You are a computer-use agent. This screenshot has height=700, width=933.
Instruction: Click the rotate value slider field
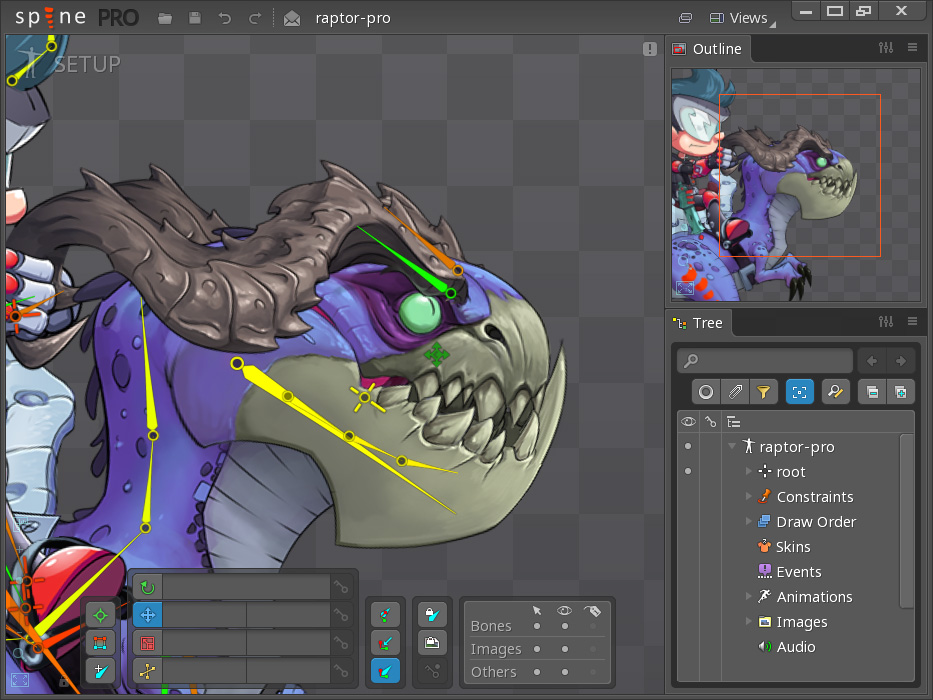[x=246, y=588]
